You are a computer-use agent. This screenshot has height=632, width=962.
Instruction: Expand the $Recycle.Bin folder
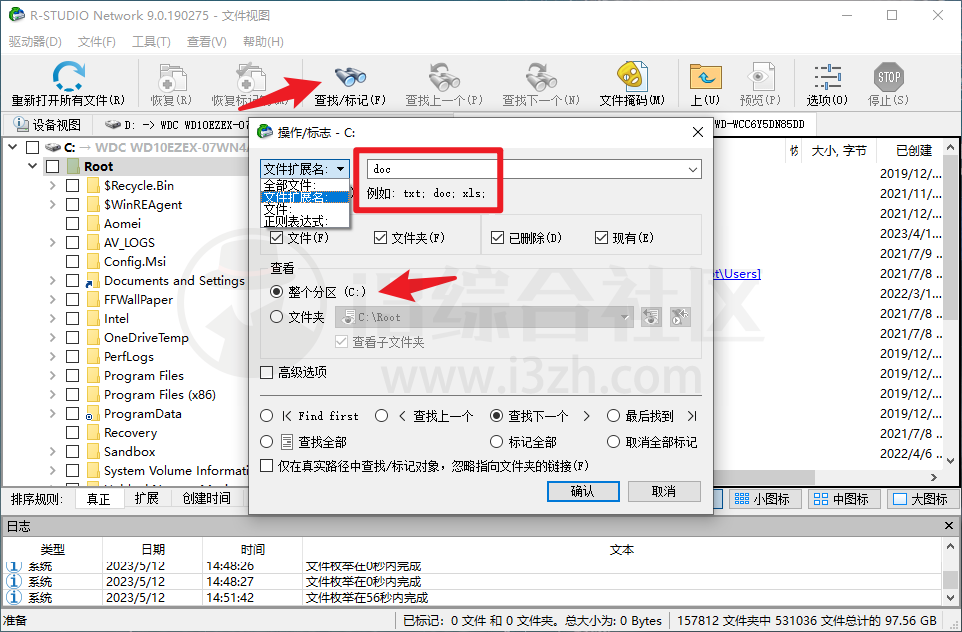pos(53,185)
